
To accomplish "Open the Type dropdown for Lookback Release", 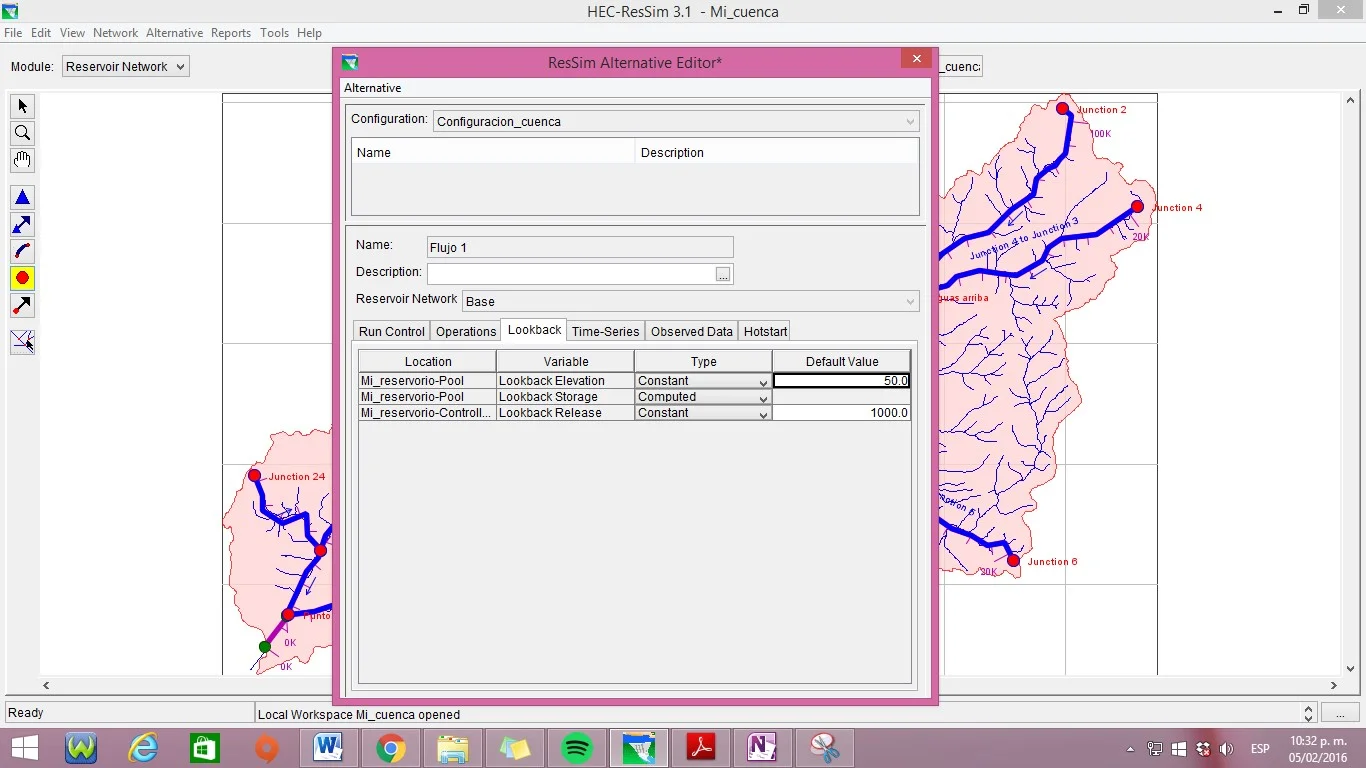I will point(703,413).
